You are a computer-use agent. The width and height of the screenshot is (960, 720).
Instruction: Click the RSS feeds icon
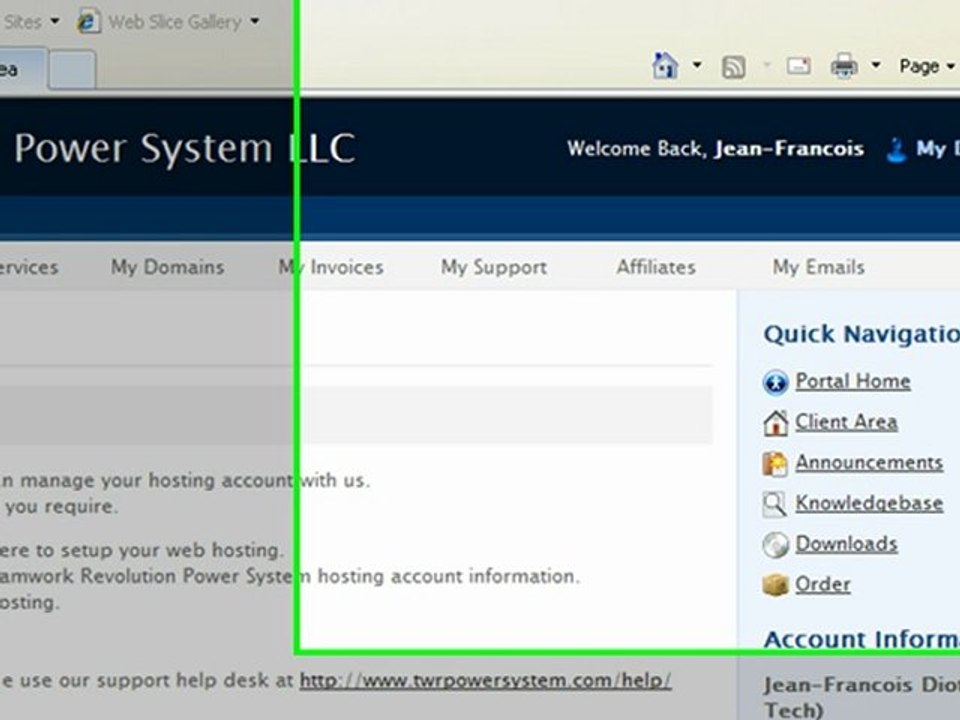tap(733, 66)
